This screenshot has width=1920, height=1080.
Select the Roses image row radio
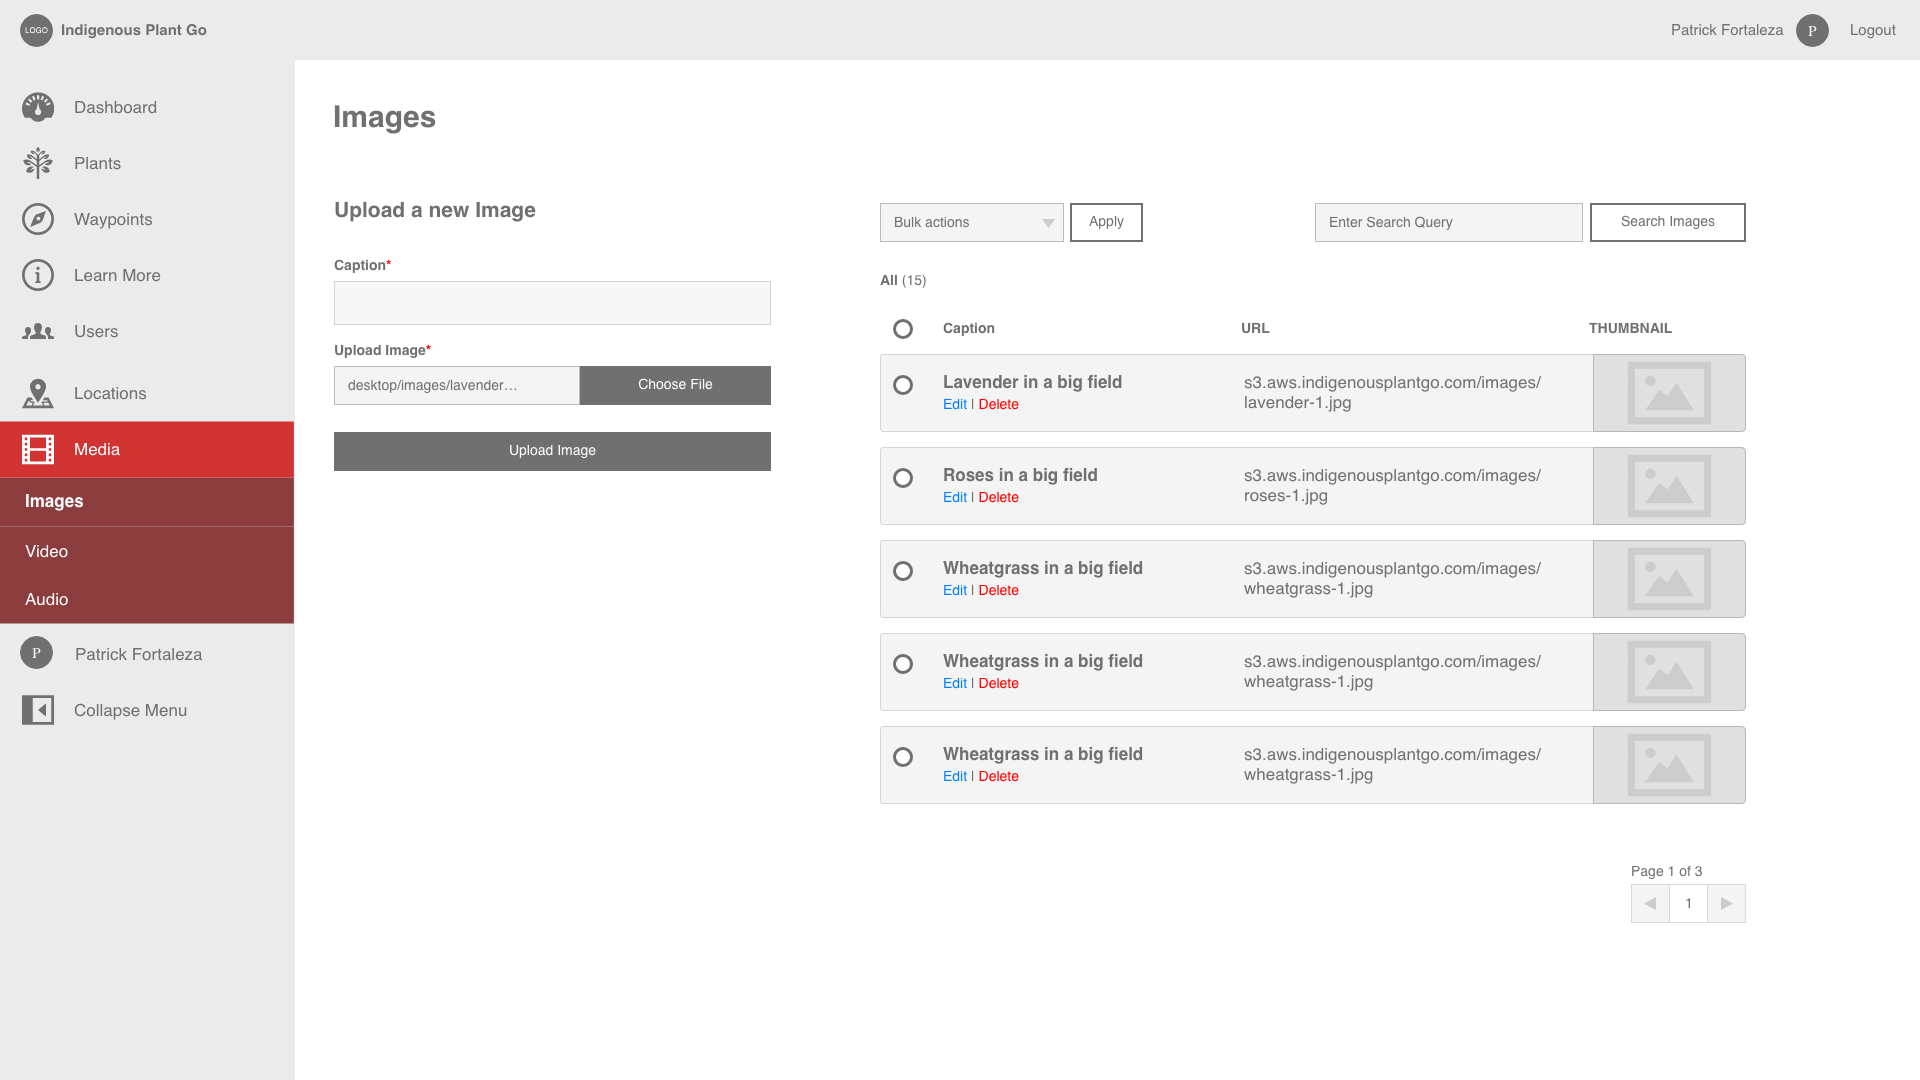[x=903, y=478]
